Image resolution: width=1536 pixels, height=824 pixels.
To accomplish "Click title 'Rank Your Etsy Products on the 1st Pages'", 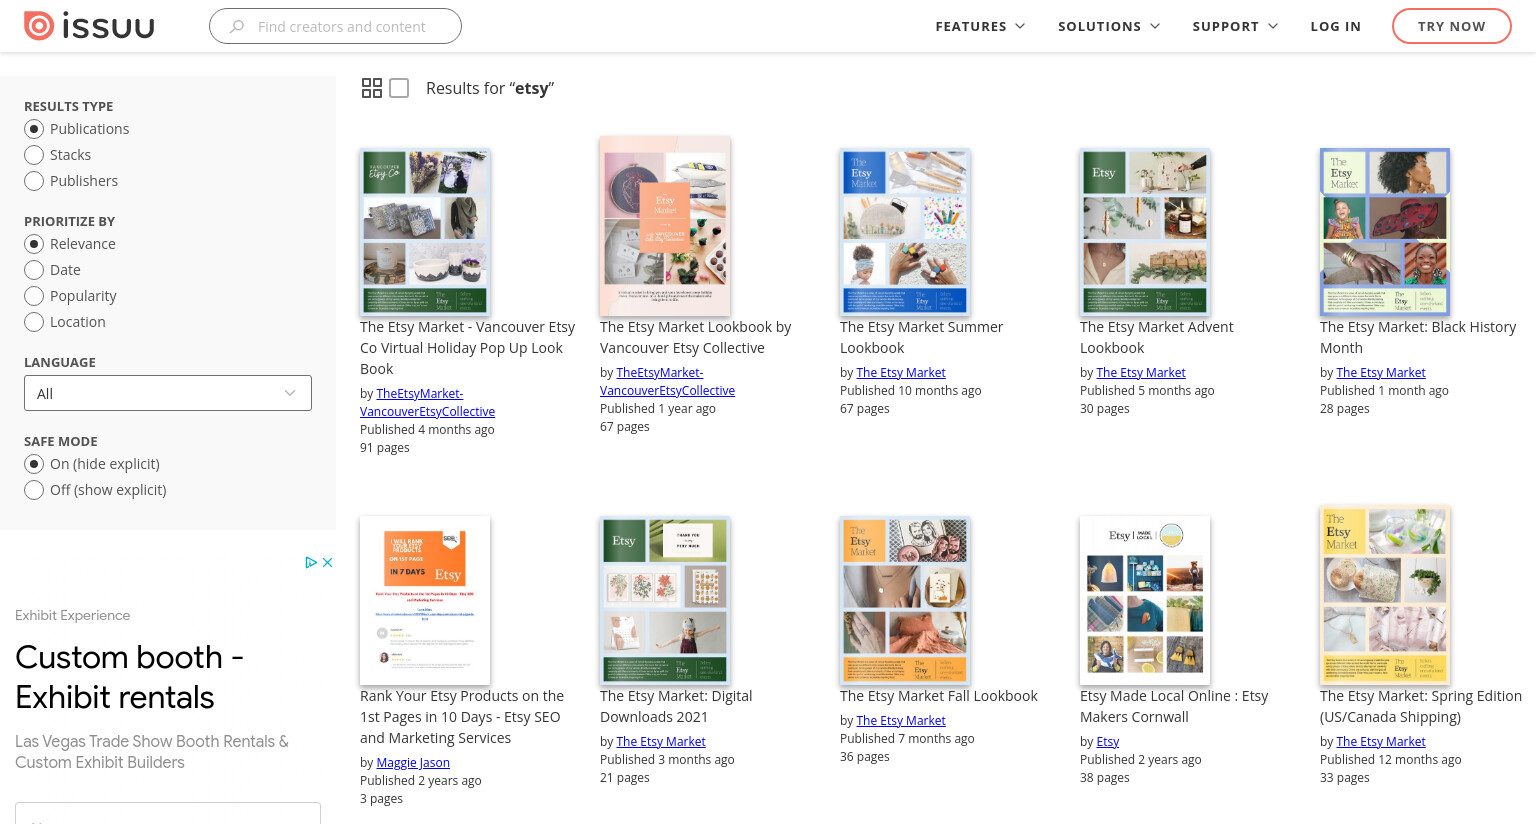I will 462,717.
